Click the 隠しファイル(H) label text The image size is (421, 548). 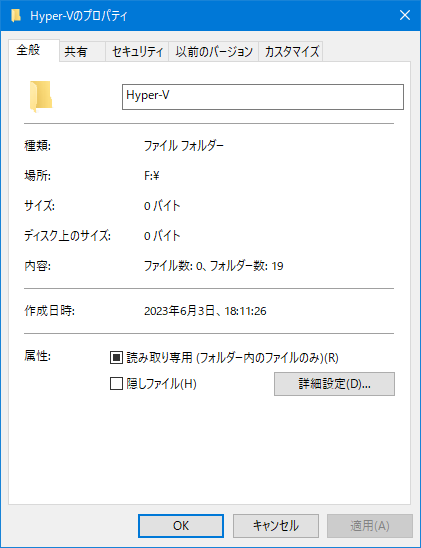click(x=161, y=384)
